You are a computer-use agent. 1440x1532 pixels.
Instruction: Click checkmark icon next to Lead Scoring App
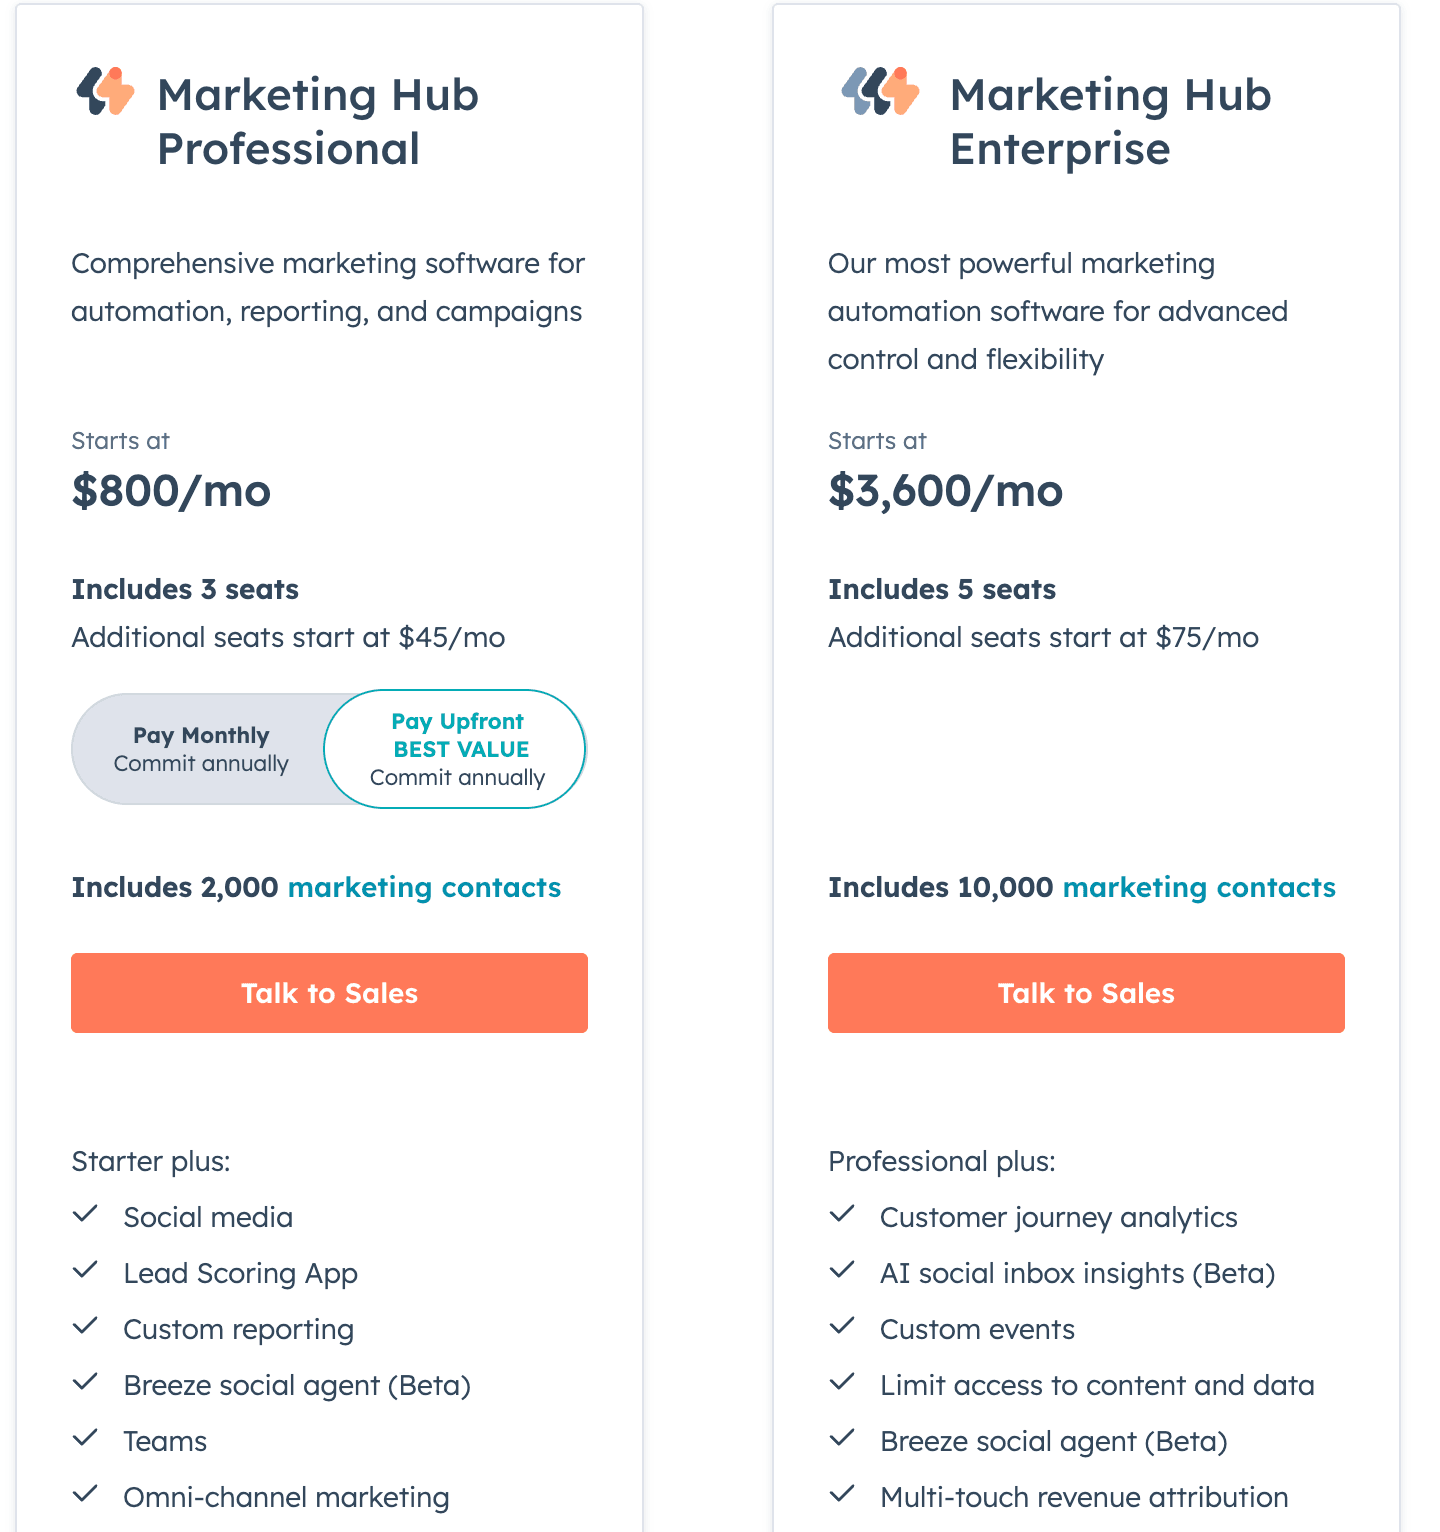[x=86, y=1270]
